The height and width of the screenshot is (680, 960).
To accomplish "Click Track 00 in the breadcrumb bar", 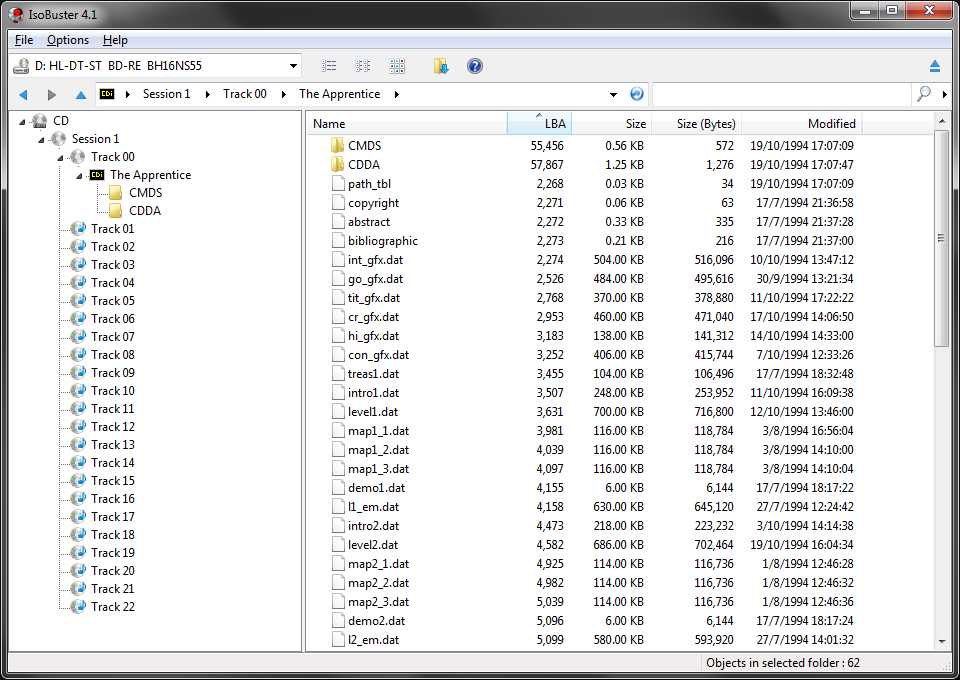I will pyautogui.click(x=245, y=94).
